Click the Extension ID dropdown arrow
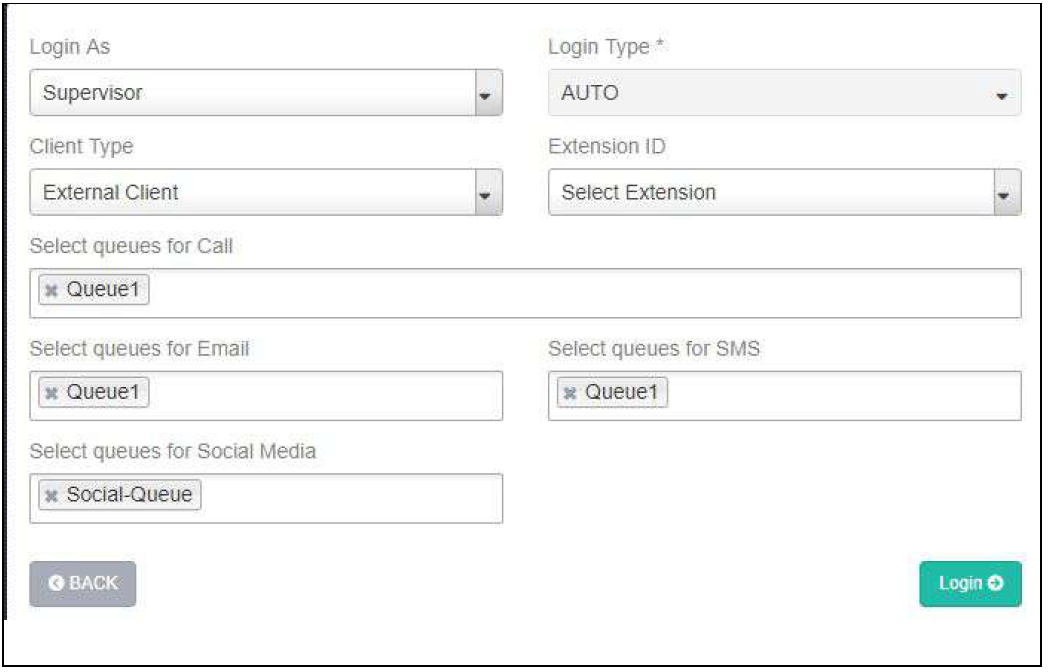 pyautogui.click(x=1005, y=193)
